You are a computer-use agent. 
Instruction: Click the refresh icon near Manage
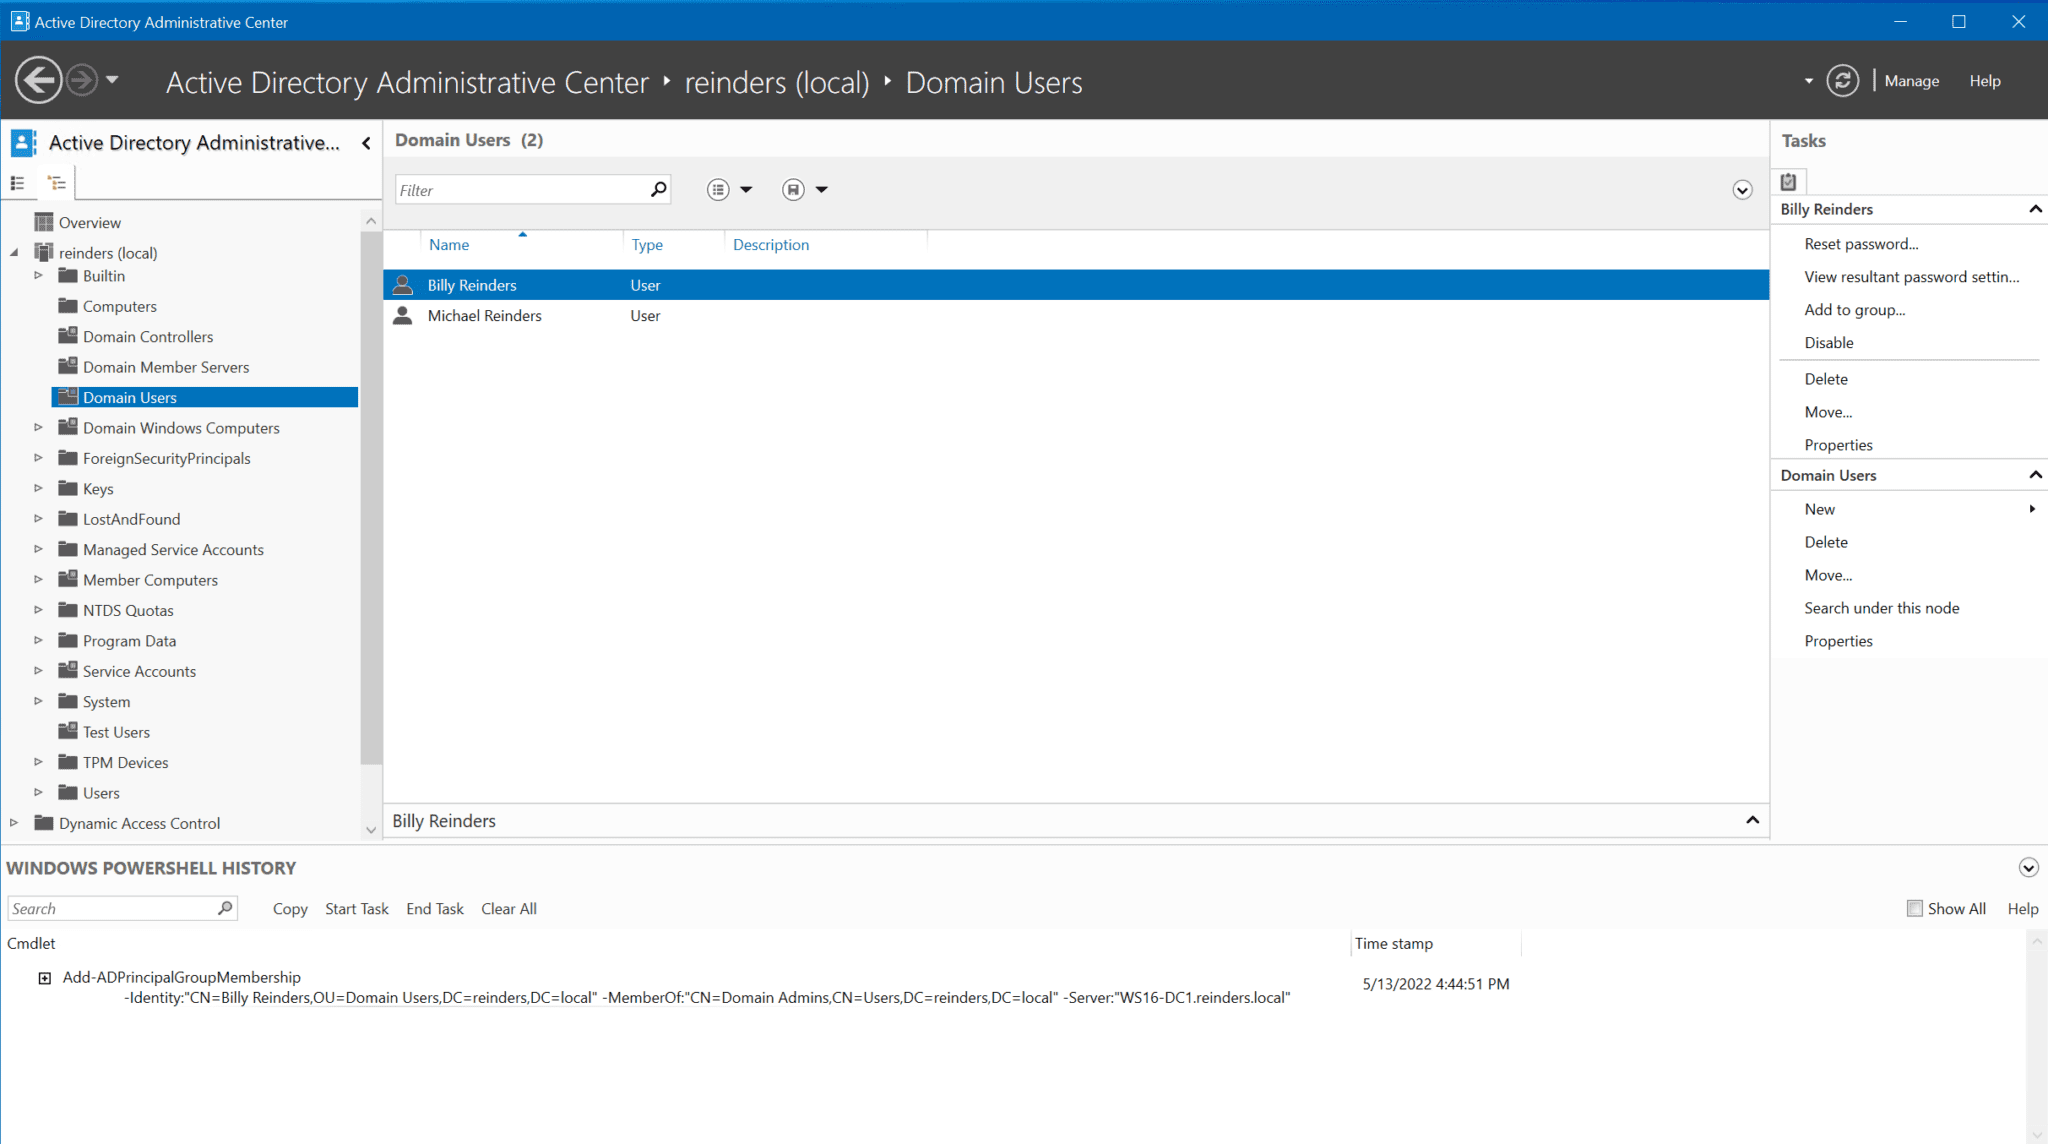coord(1843,80)
